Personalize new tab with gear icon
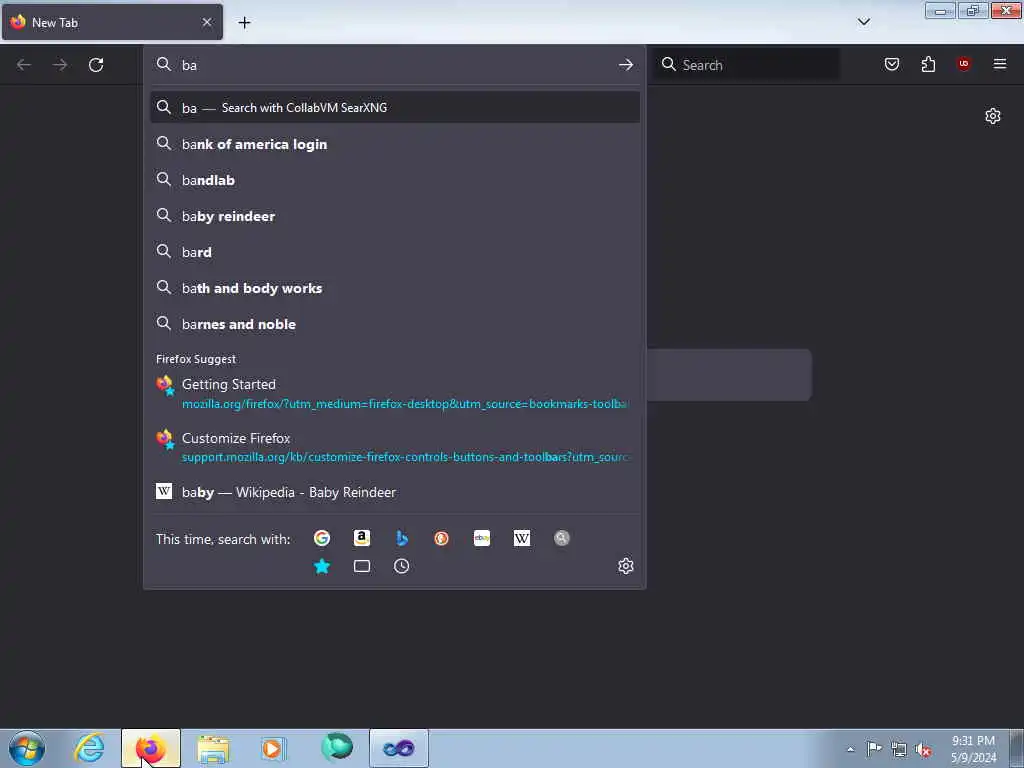1024x768 pixels. (x=993, y=116)
